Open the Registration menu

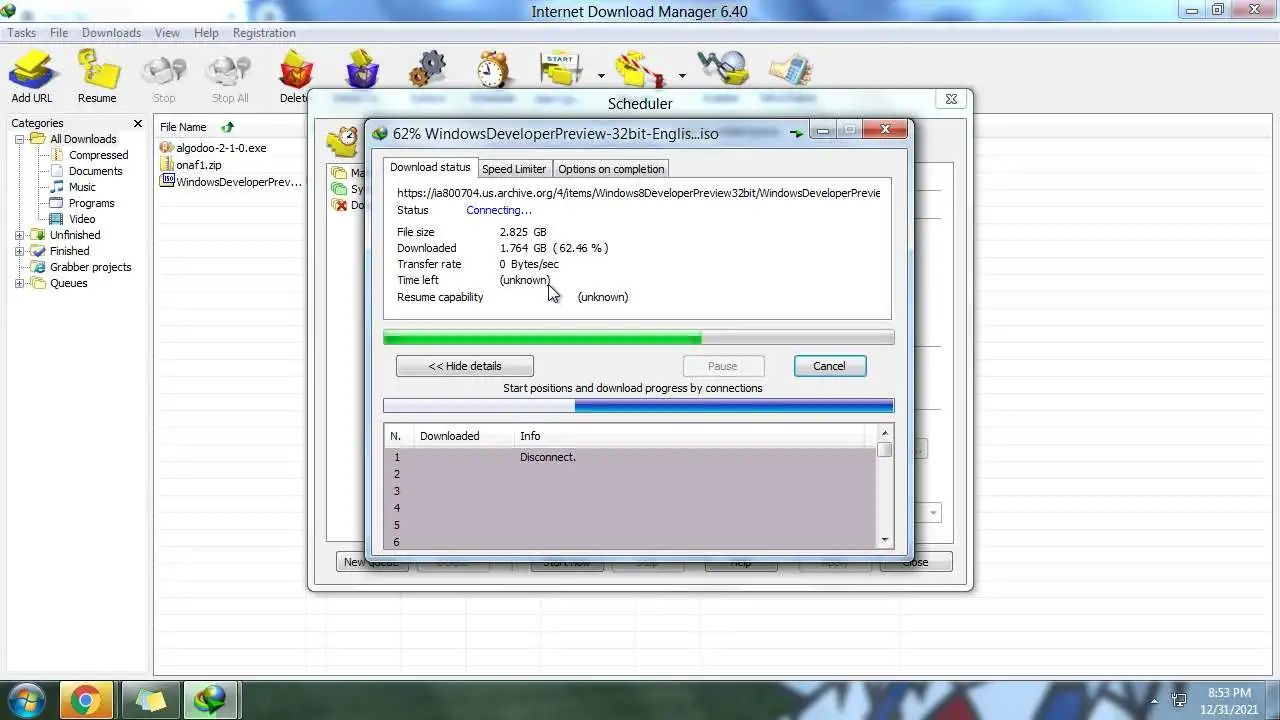tap(264, 33)
